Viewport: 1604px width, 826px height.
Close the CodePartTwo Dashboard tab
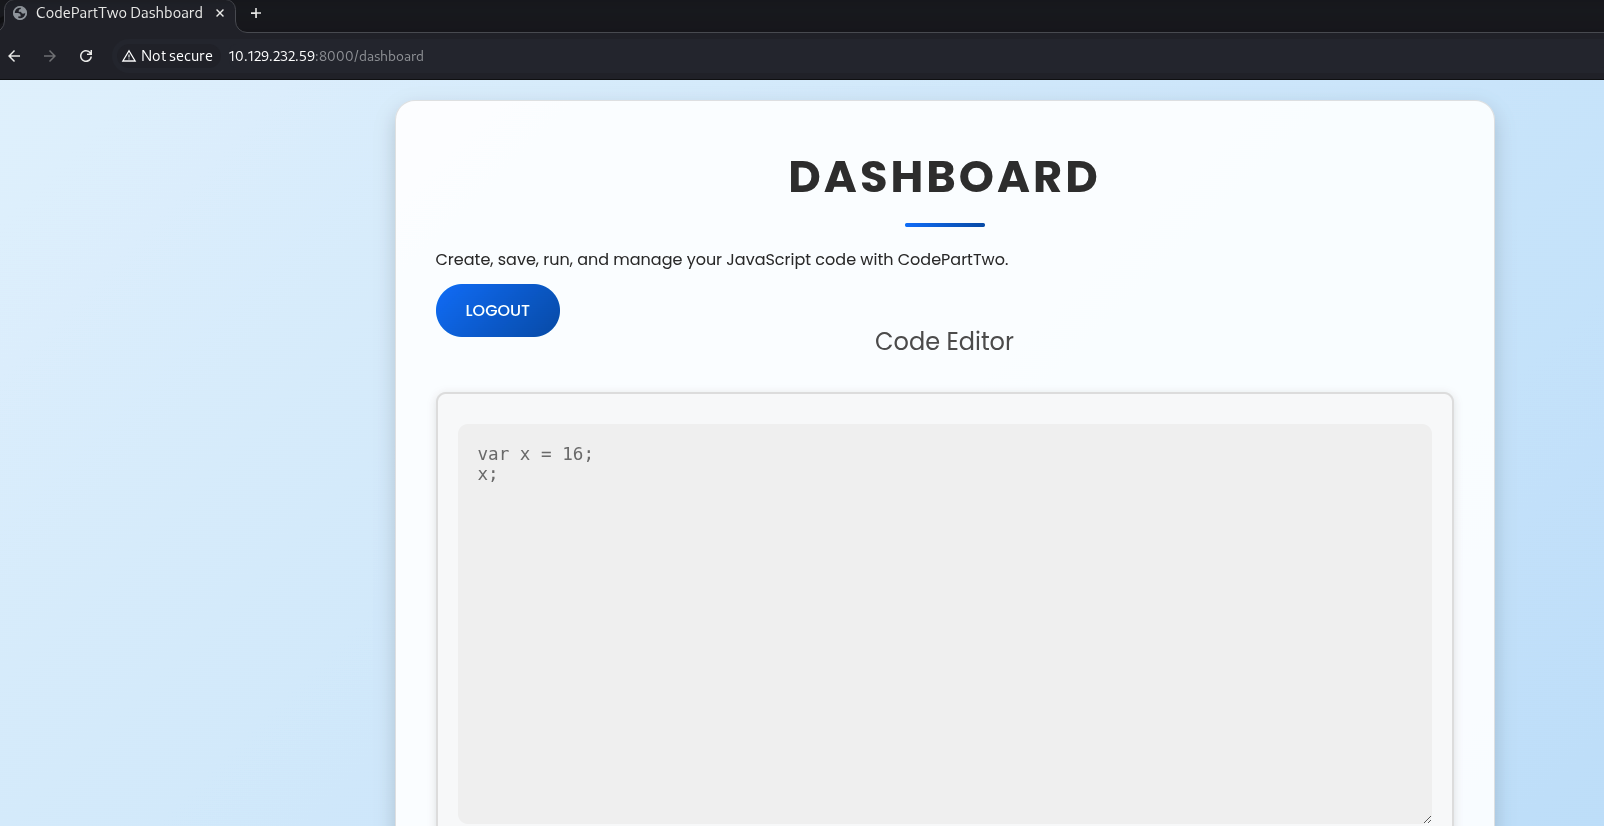(x=220, y=13)
